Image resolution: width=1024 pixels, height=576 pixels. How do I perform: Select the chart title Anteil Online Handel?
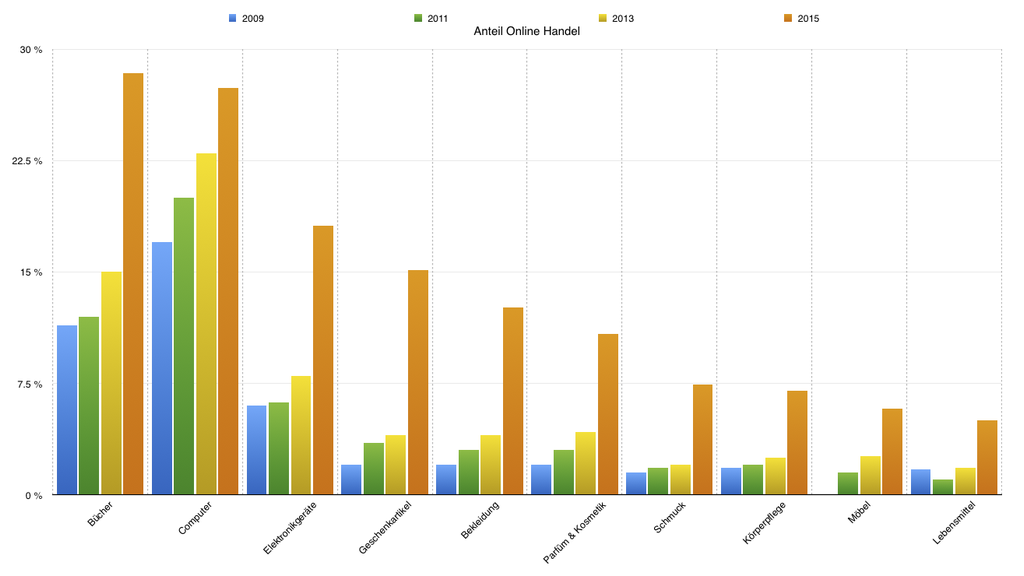(526, 32)
